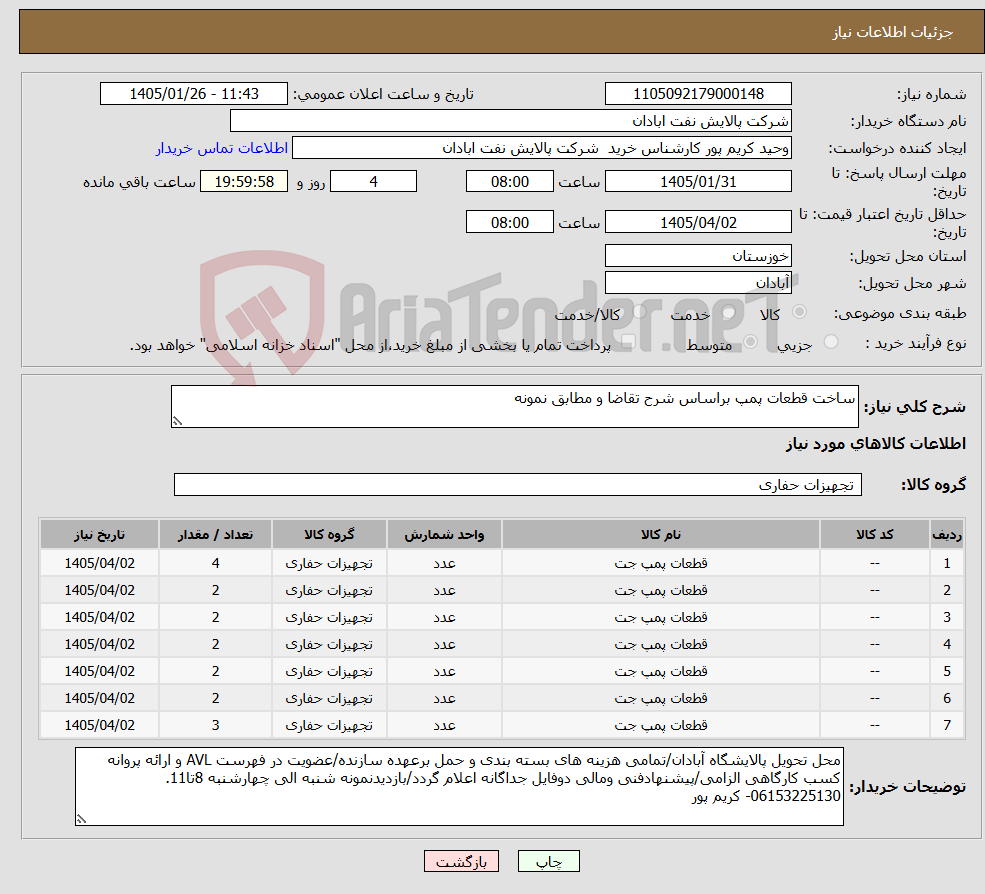This screenshot has width=985, height=894.
Task: Click the چاپ print button
Action: click(548, 861)
